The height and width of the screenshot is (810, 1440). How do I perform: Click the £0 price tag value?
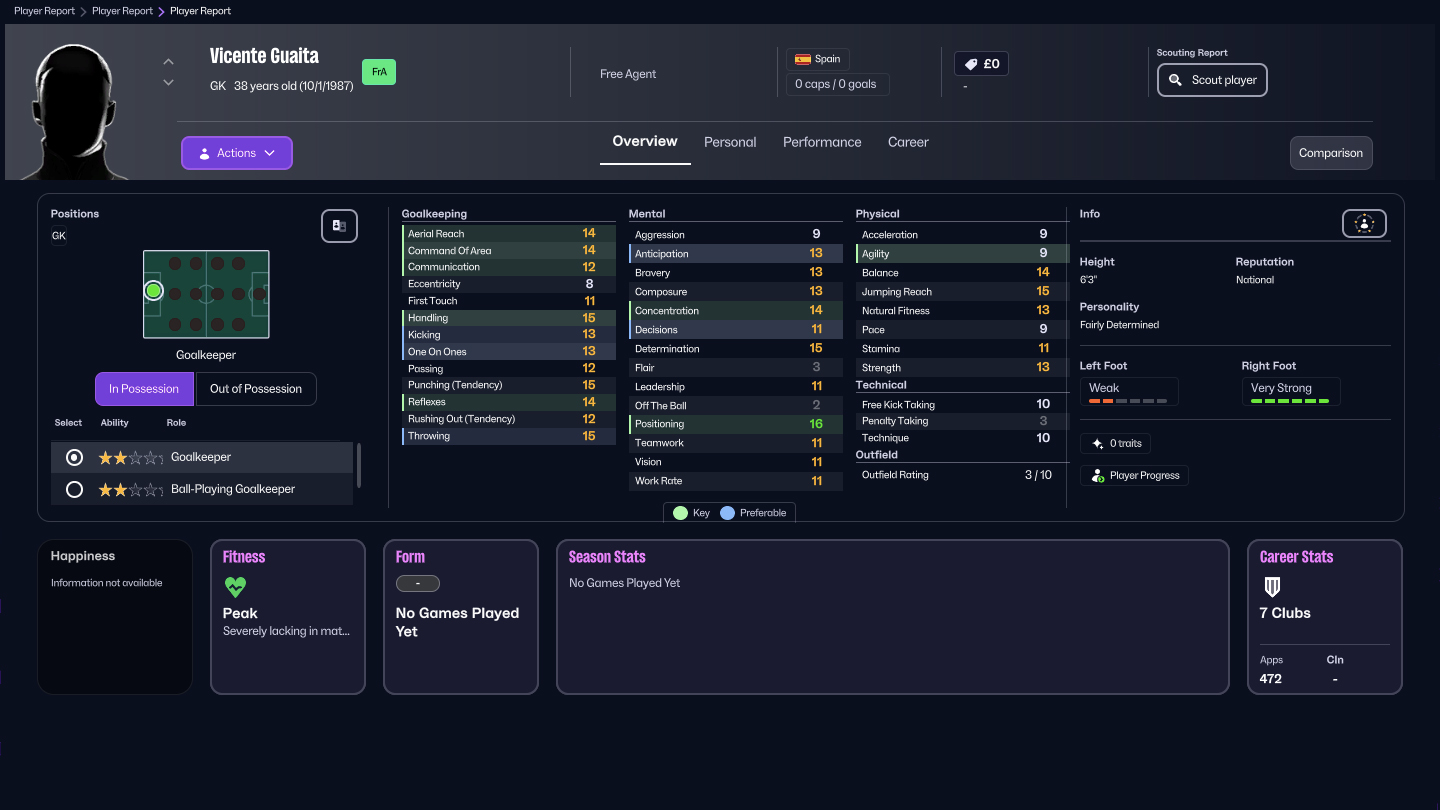tap(982, 64)
